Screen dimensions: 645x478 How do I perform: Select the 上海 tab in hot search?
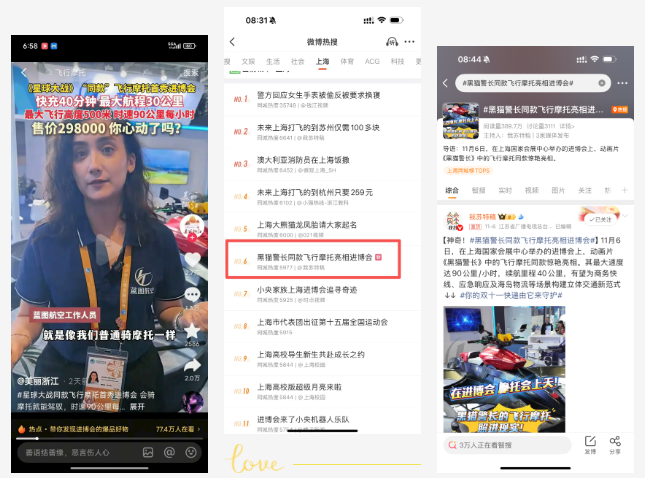pyautogui.click(x=322, y=61)
